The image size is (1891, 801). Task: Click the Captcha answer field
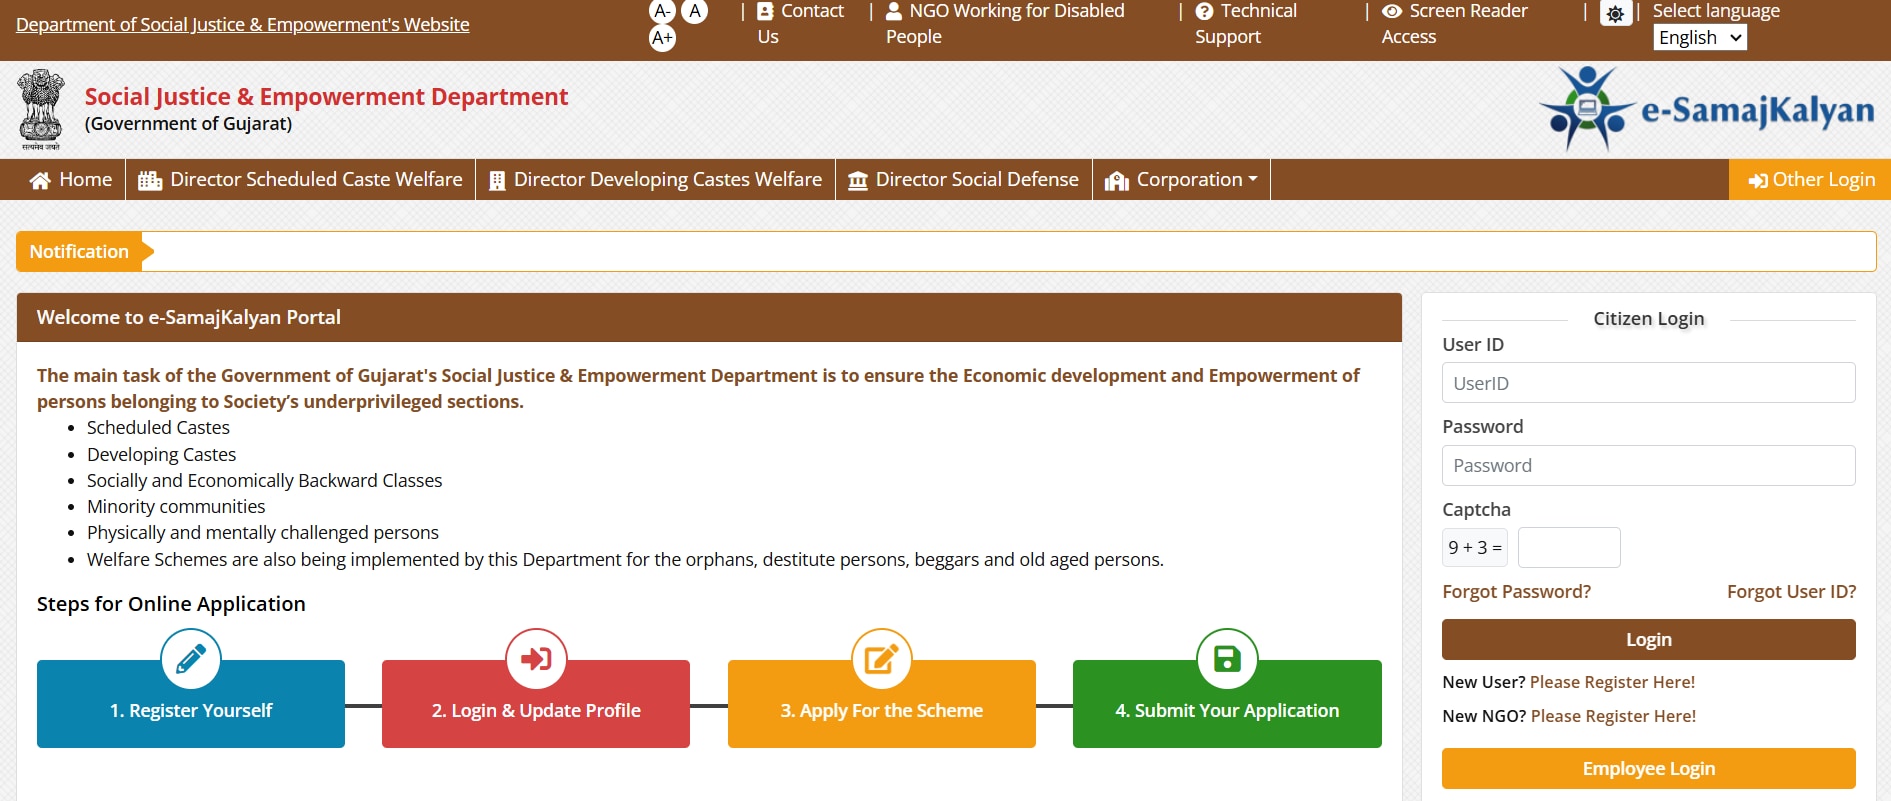click(x=1568, y=548)
